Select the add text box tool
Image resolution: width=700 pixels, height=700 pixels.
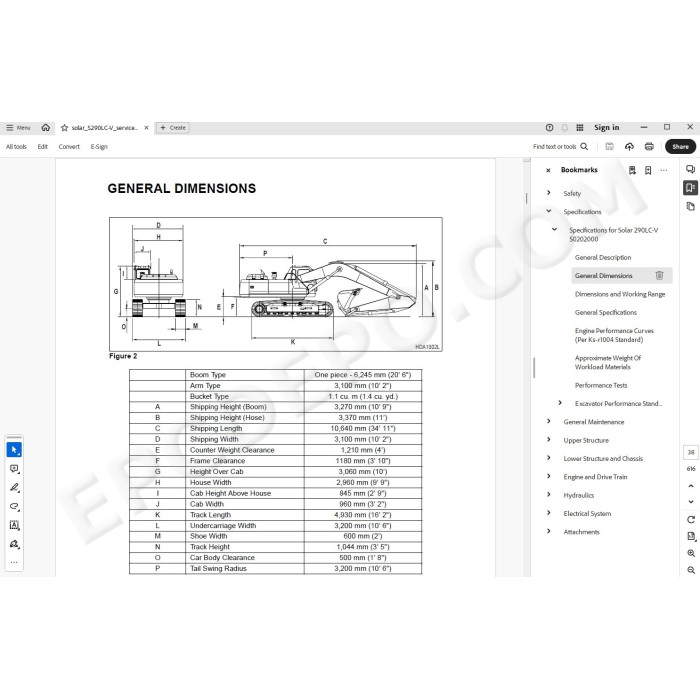click(14, 525)
